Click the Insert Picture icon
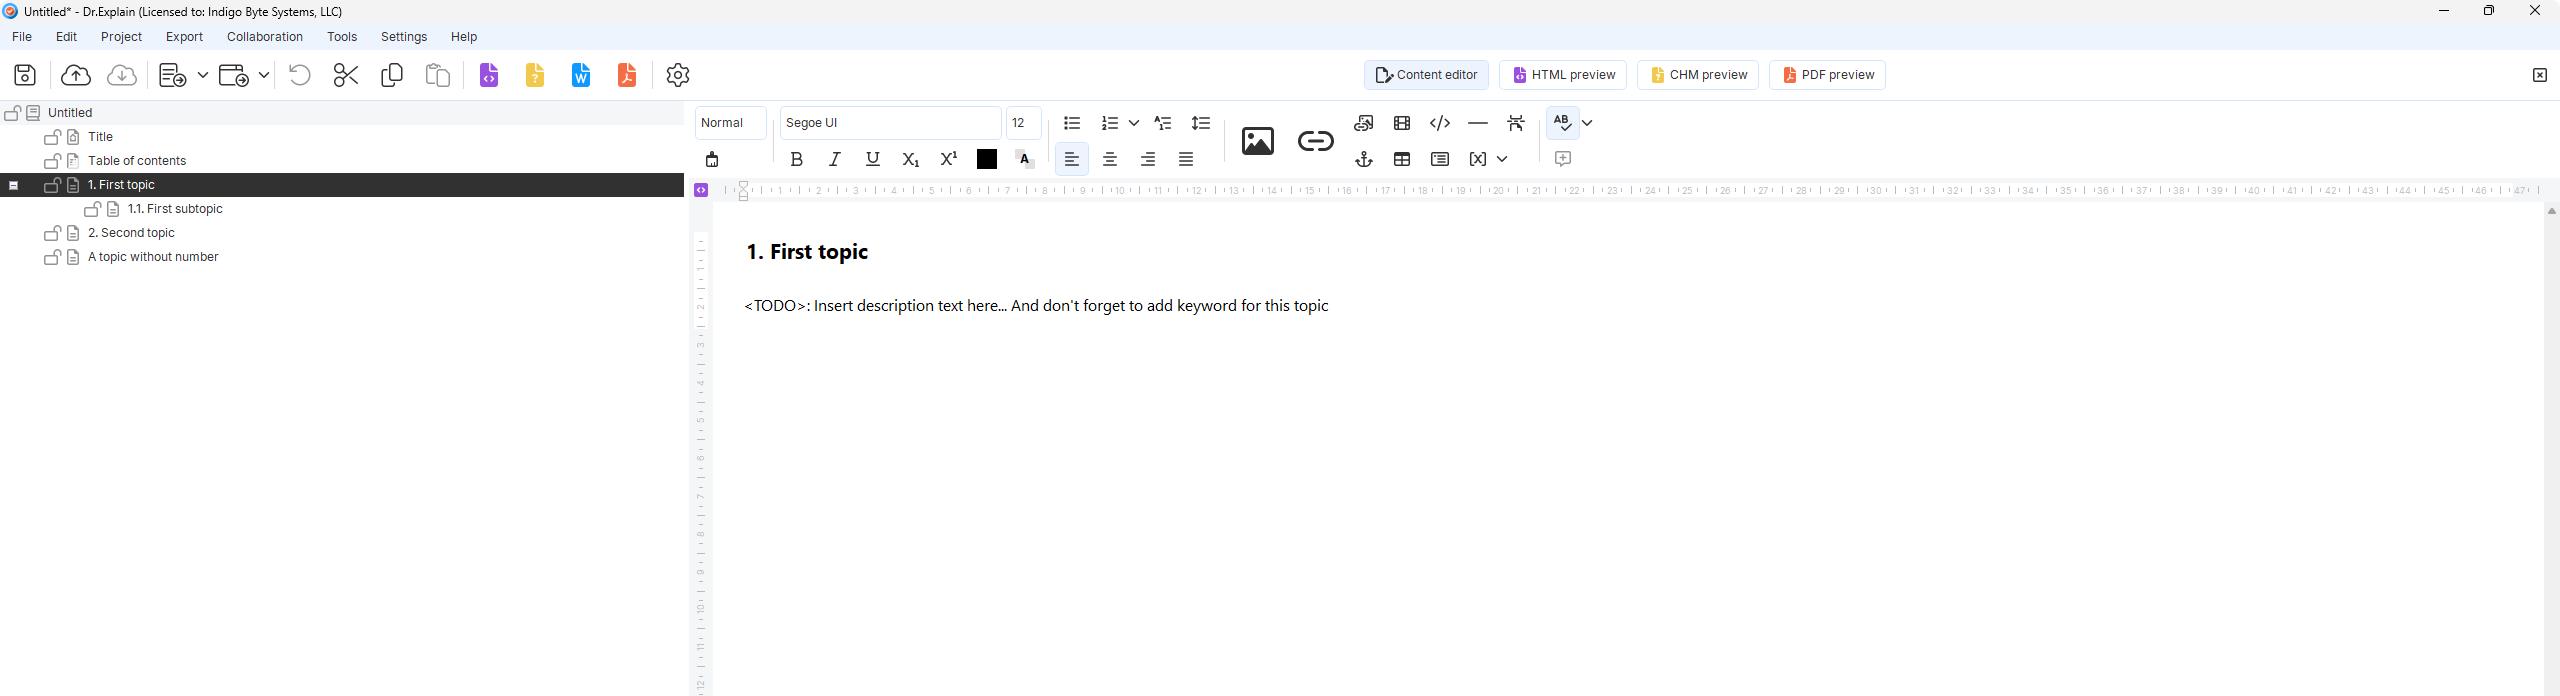This screenshot has width=2560, height=696. pos(1257,141)
